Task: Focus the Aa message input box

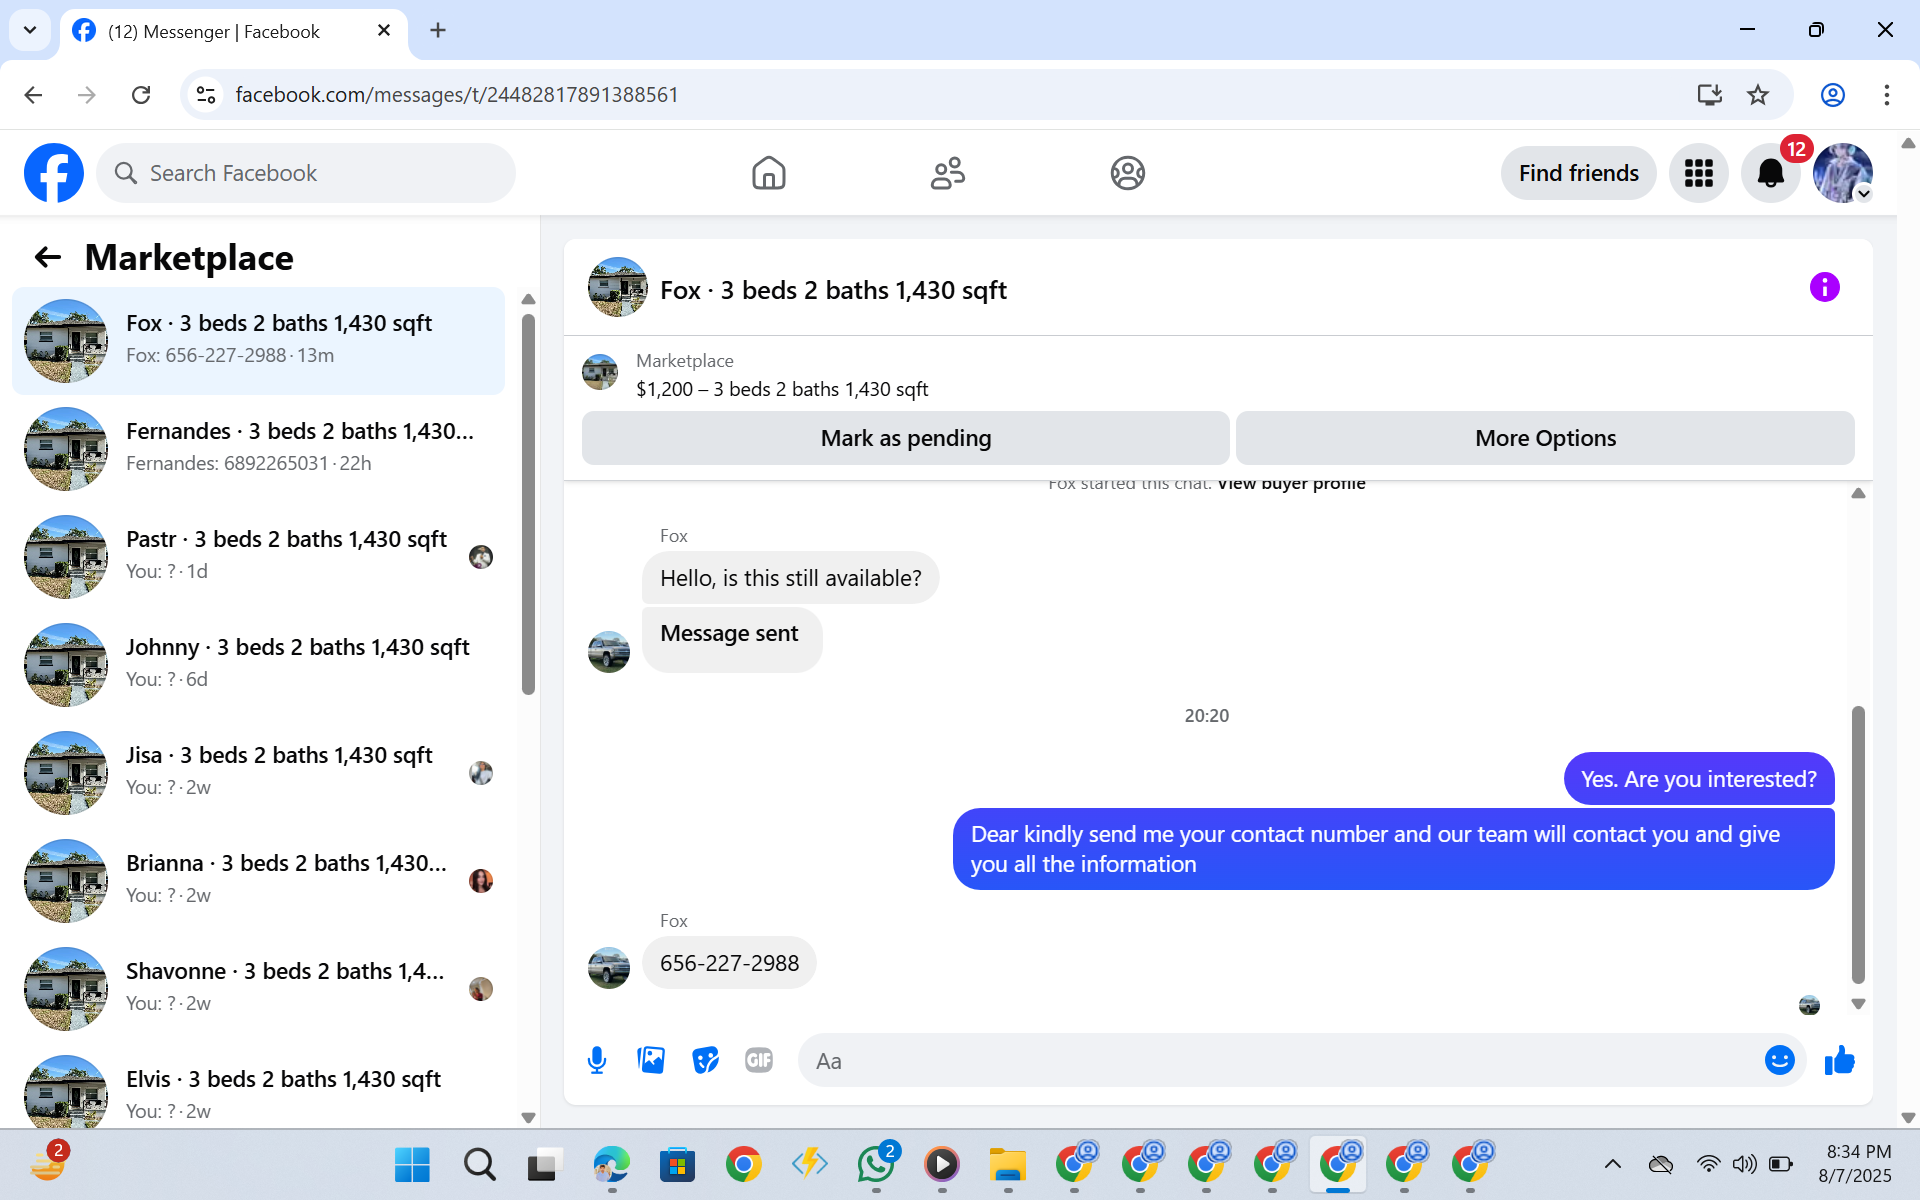Action: pyautogui.click(x=1280, y=1061)
